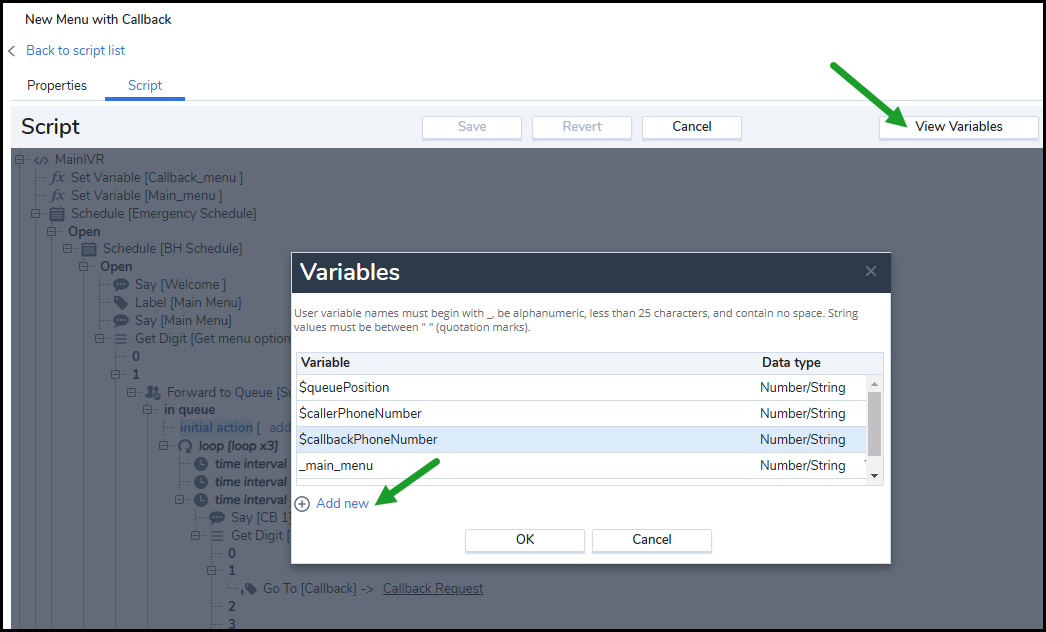Click the back arrow chevron icon
Viewport: 1046px width, 632px height.
tap(11, 51)
